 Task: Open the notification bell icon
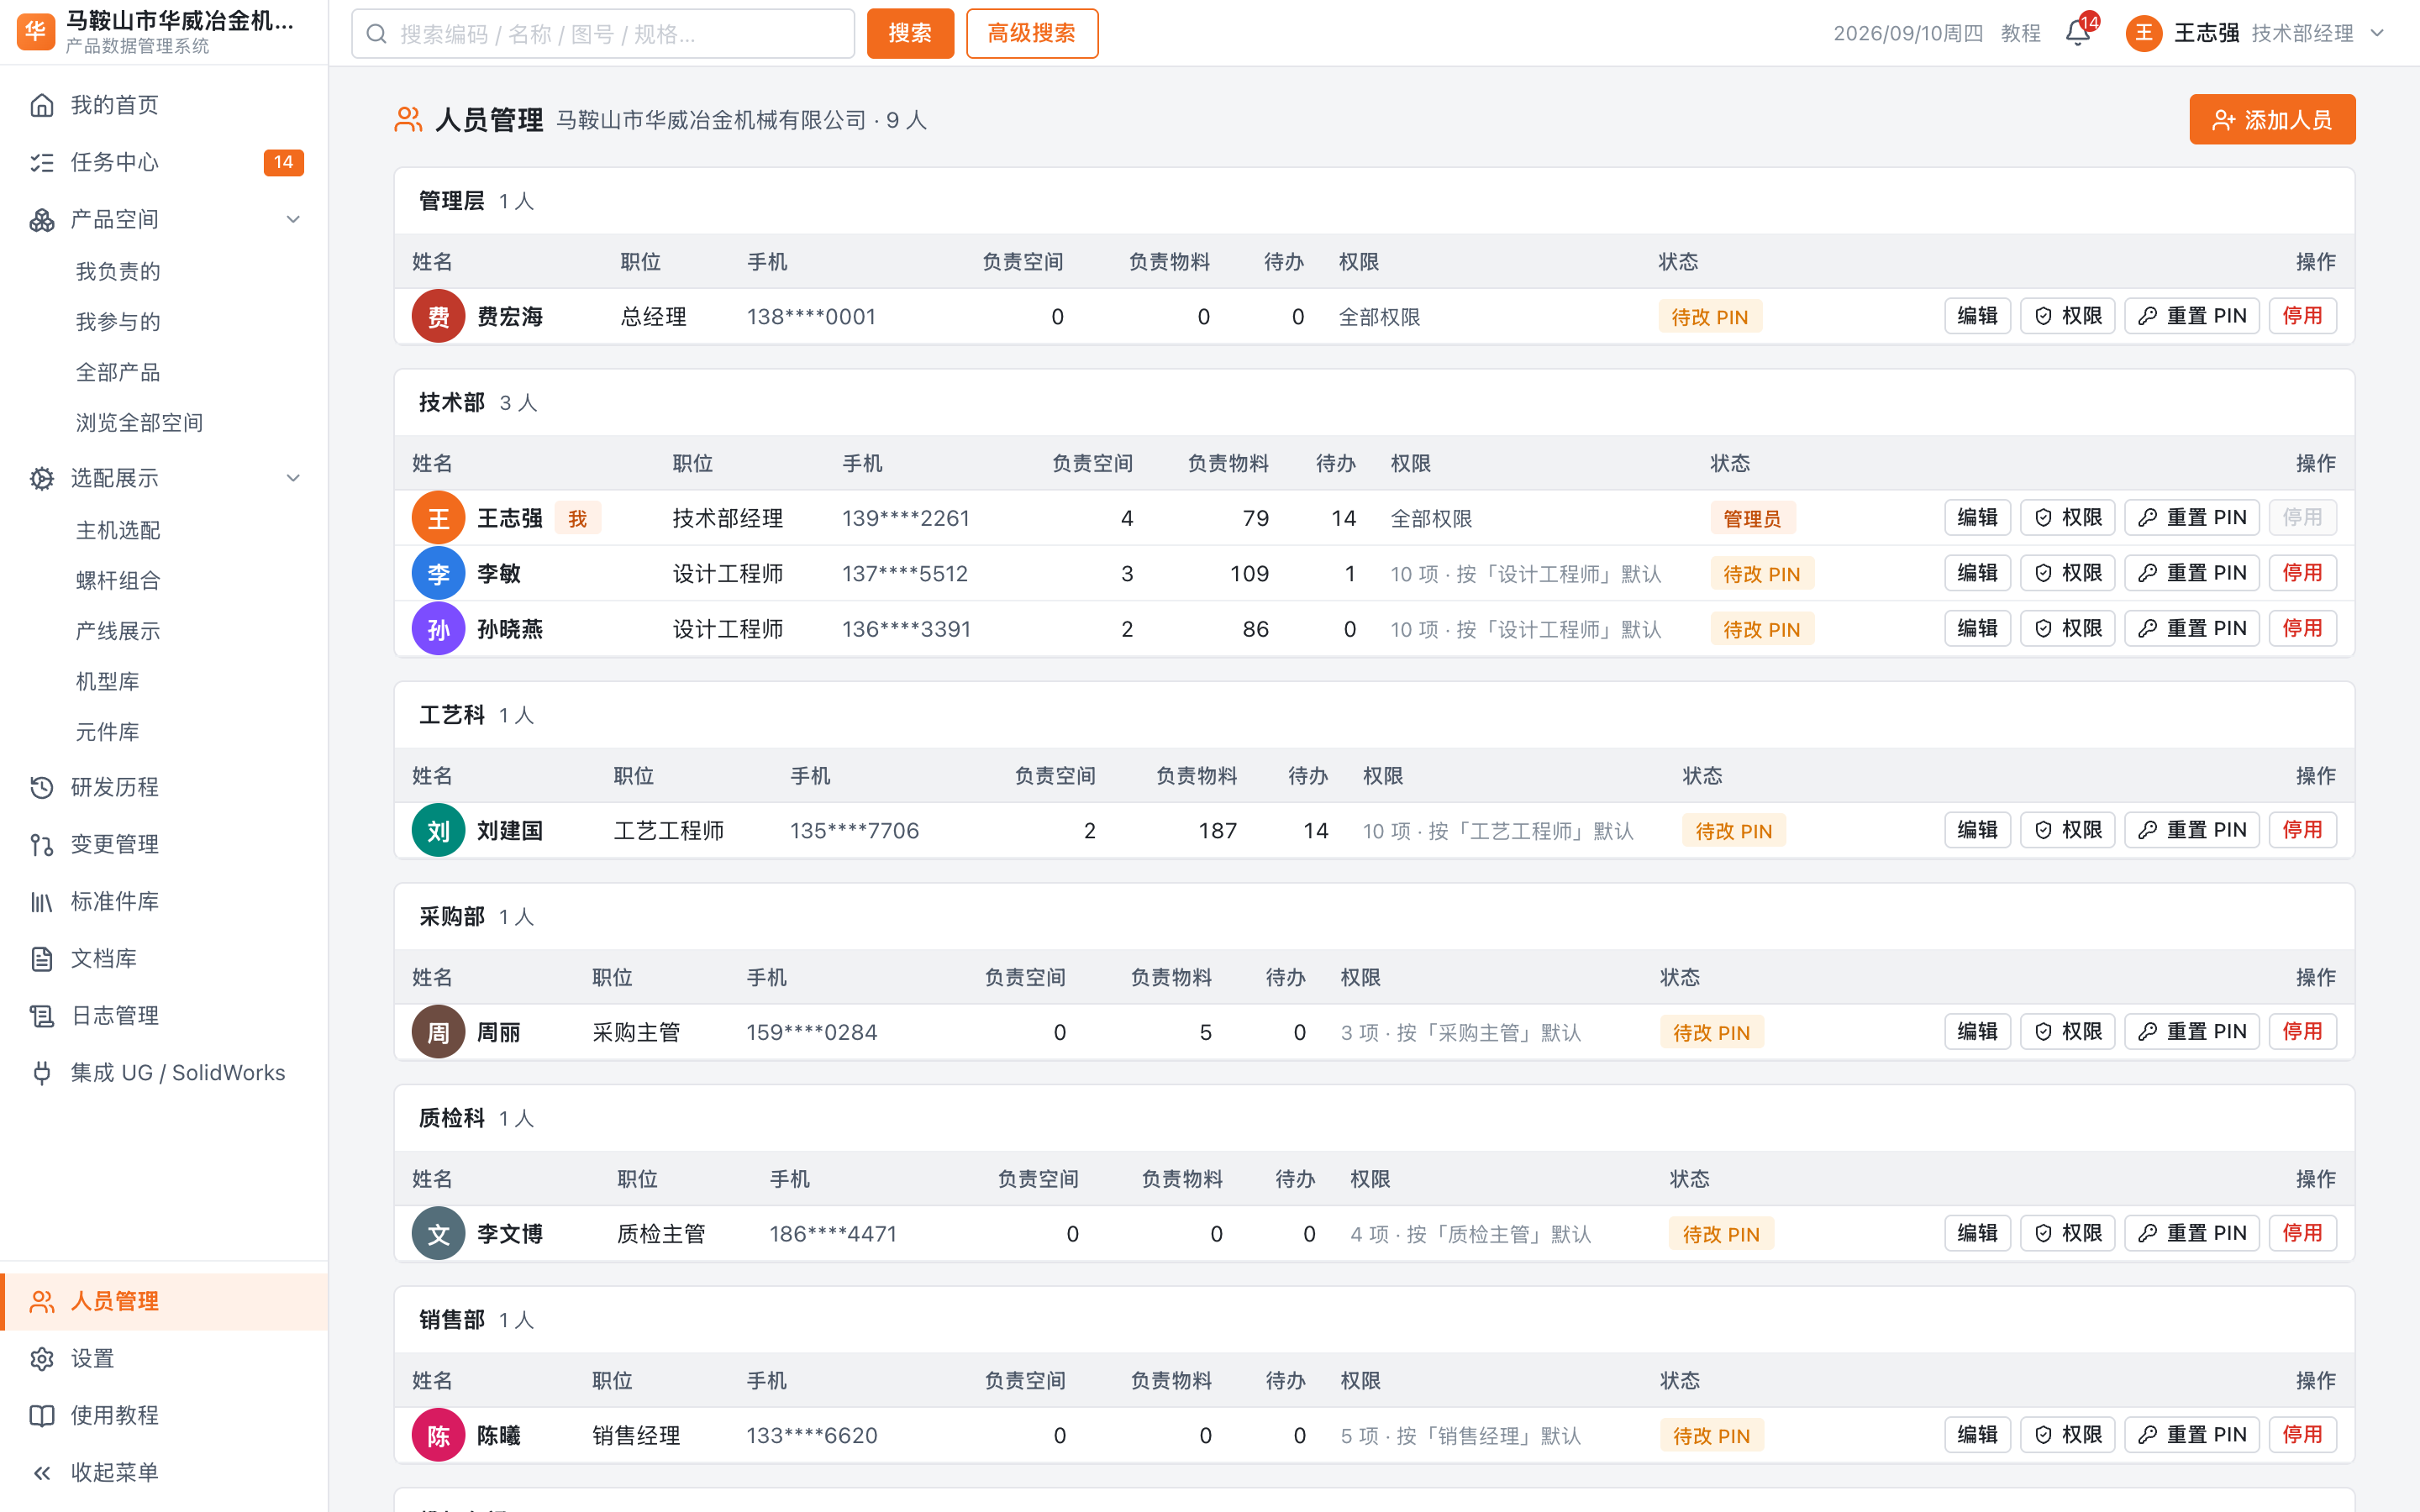coord(2078,33)
